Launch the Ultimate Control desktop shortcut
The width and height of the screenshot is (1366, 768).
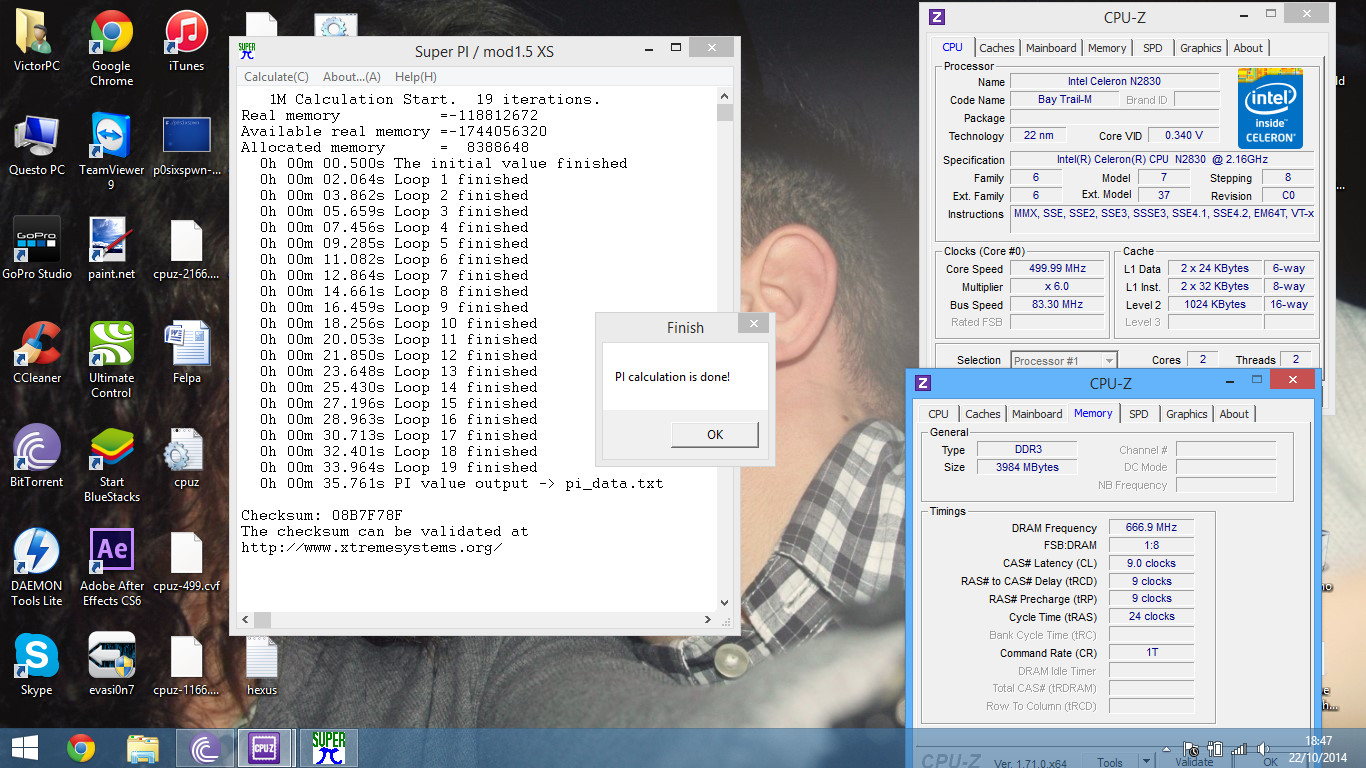[111, 360]
